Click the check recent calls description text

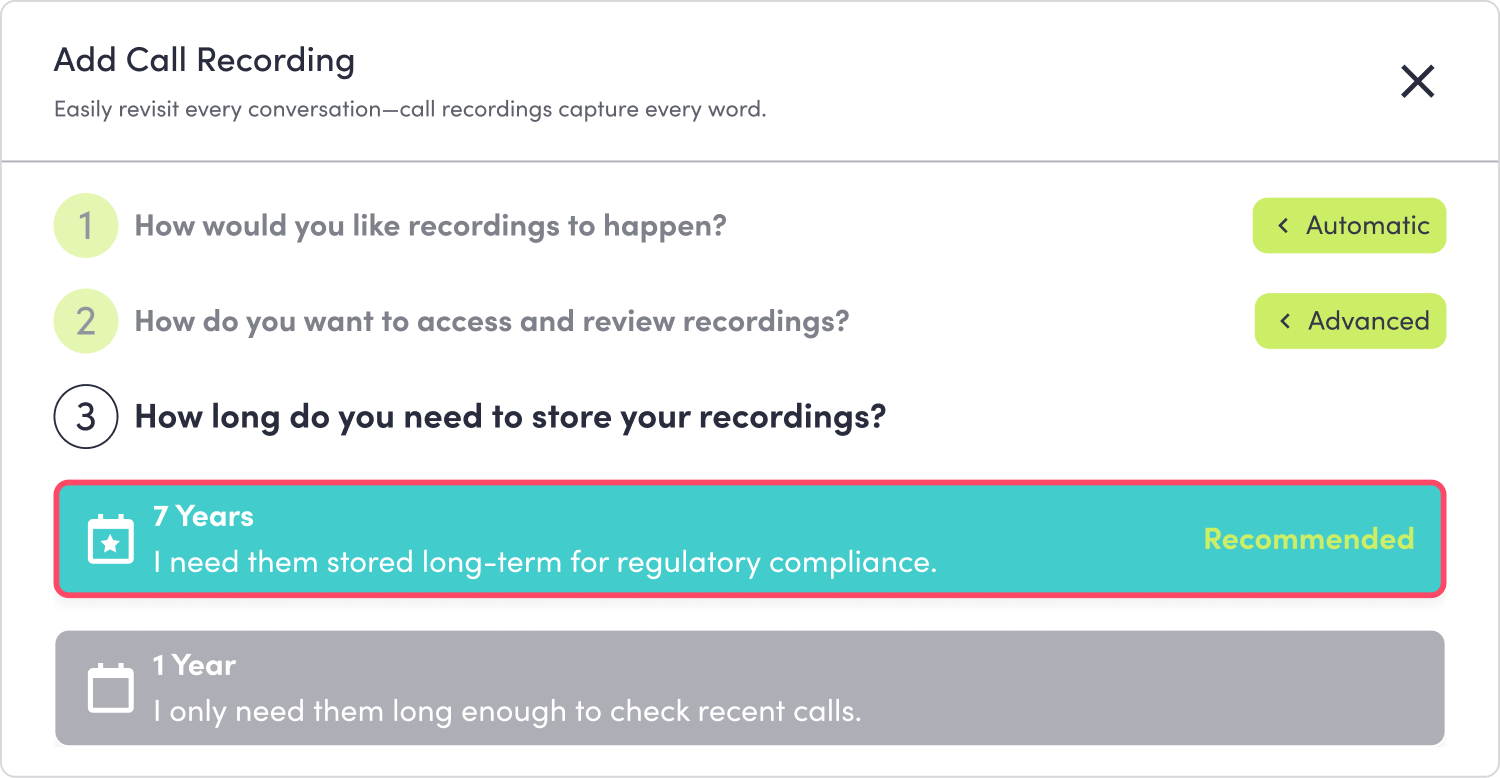[507, 712]
